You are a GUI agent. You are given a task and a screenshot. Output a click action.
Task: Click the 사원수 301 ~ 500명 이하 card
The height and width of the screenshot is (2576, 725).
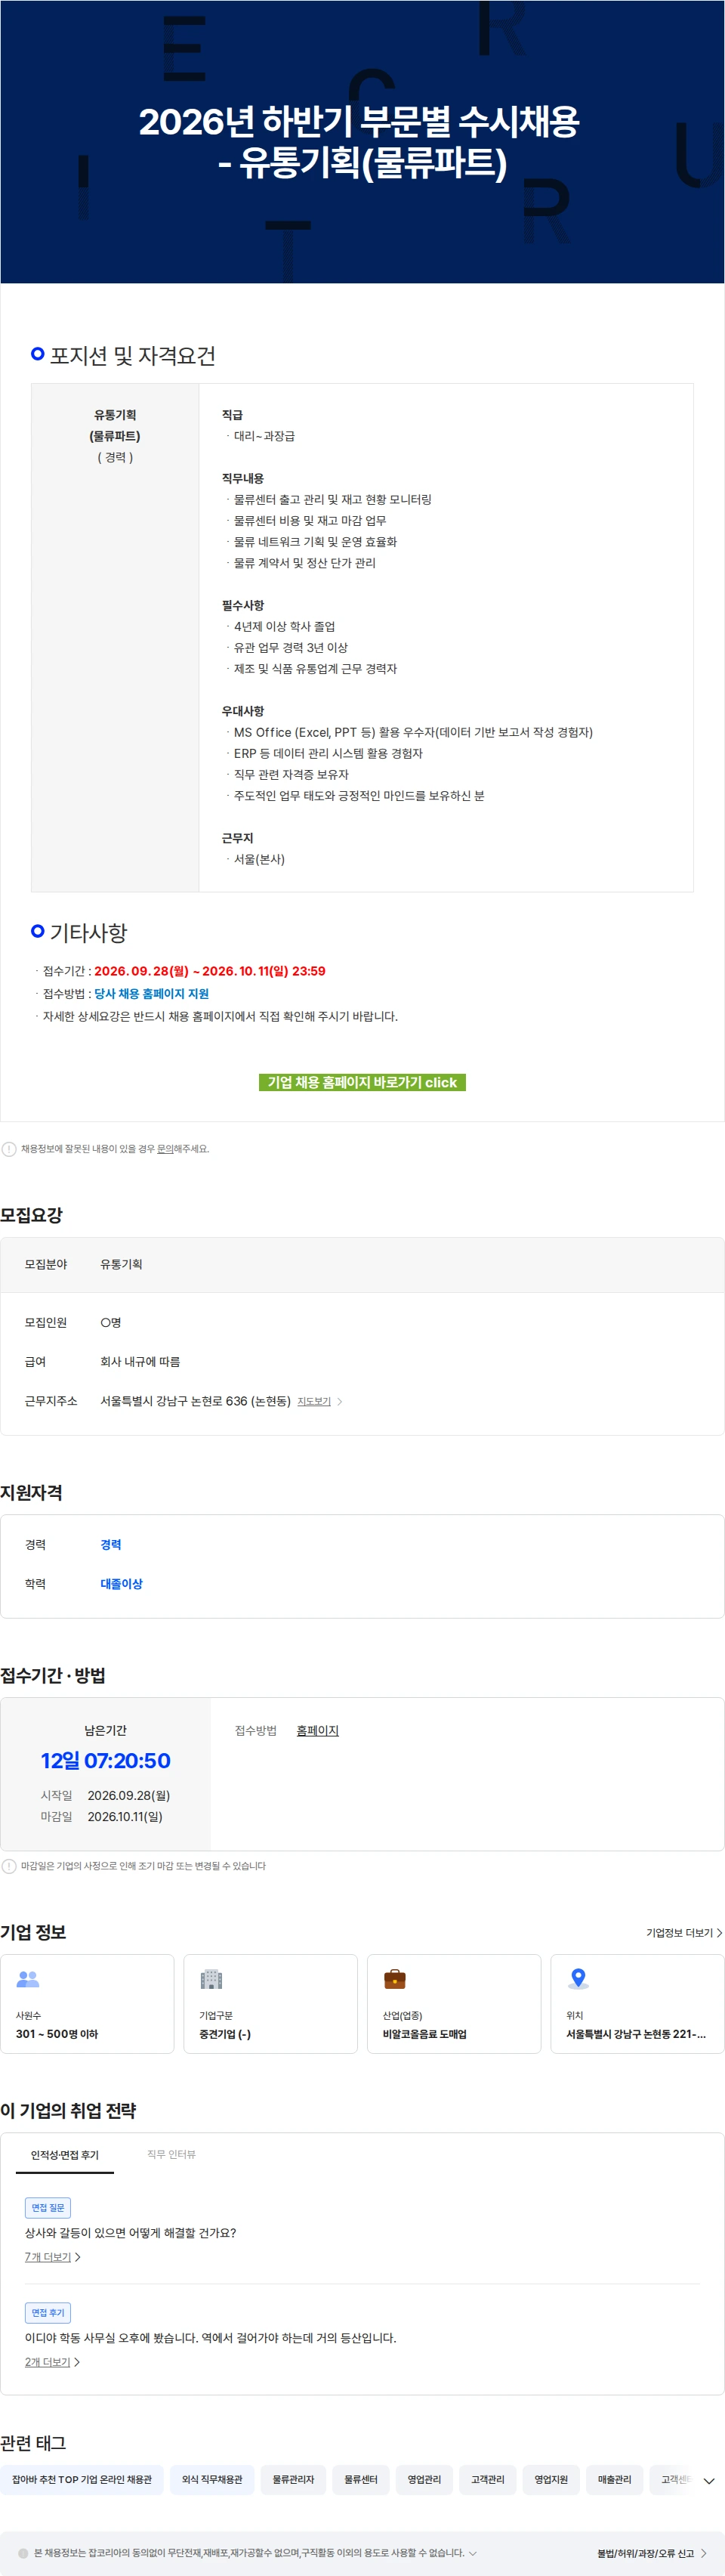tap(87, 2003)
